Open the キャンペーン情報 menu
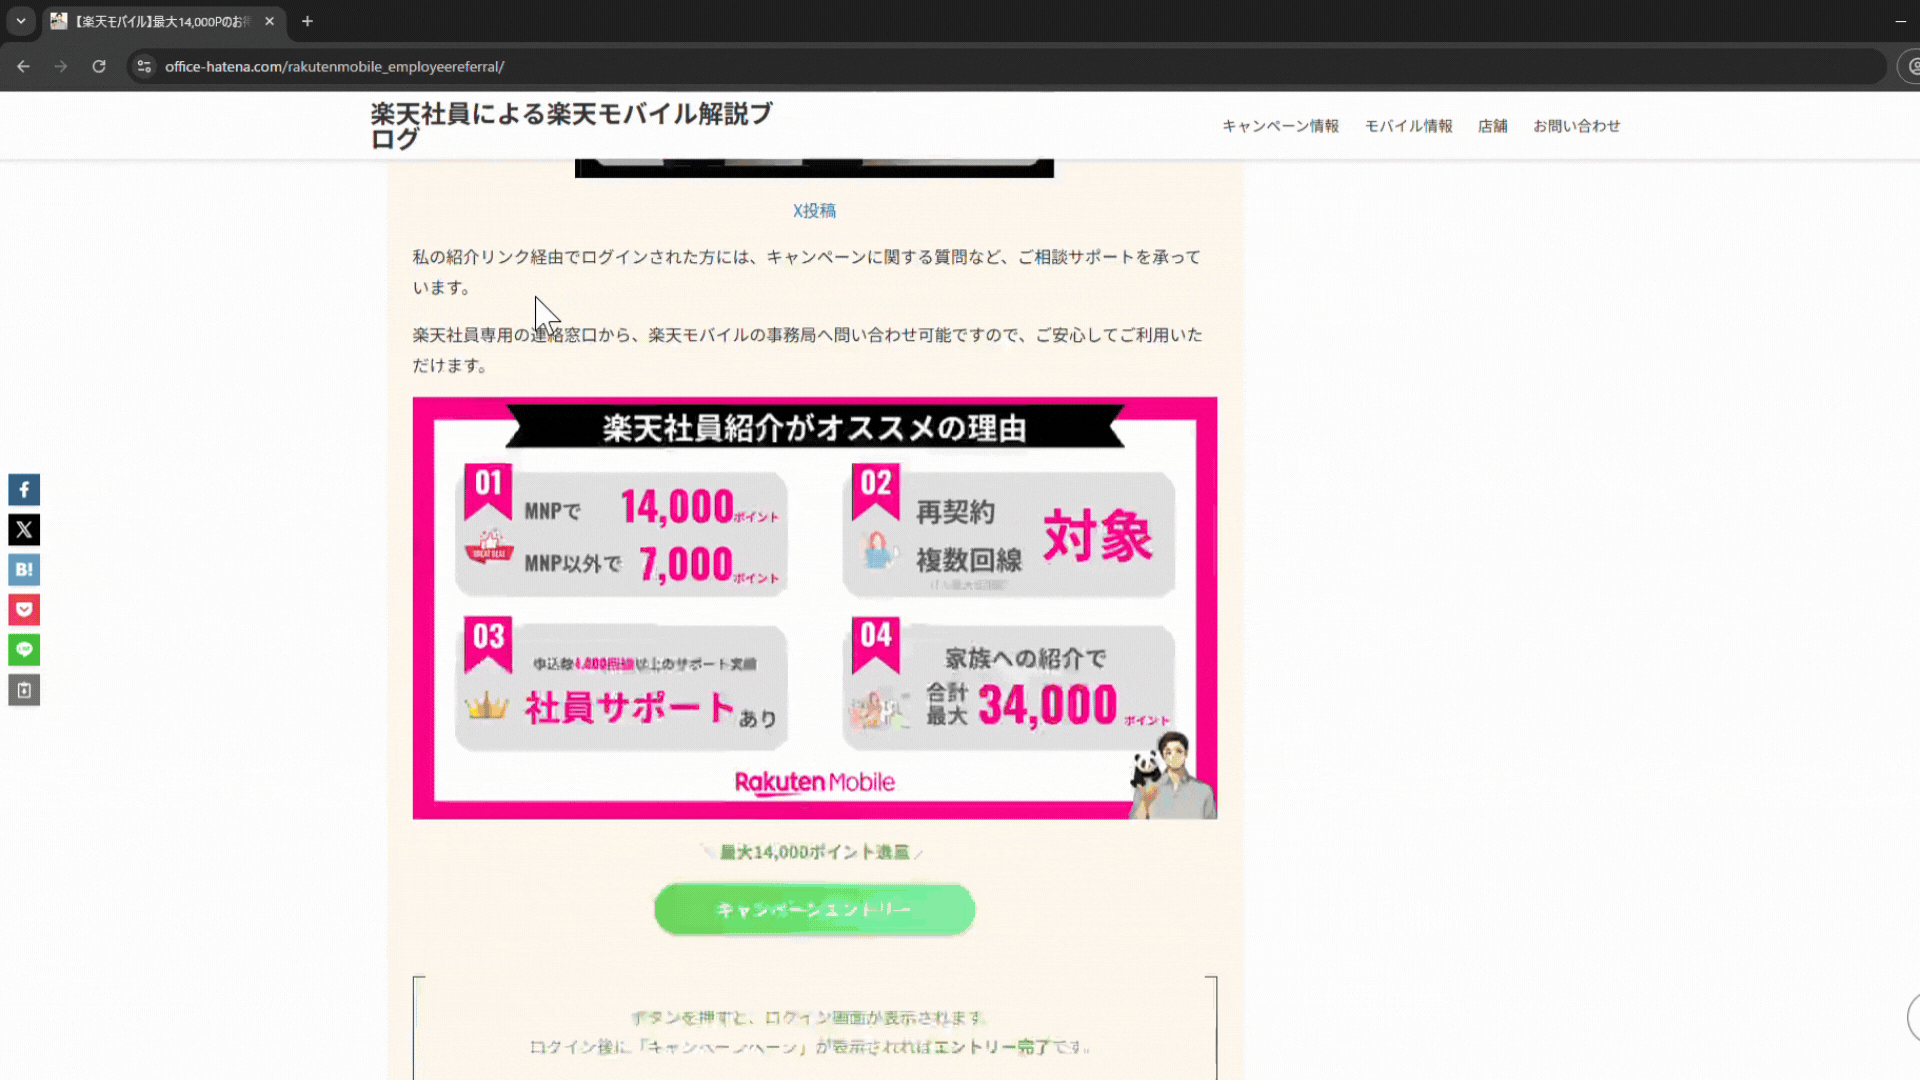Image resolution: width=1920 pixels, height=1080 pixels. (1280, 126)
